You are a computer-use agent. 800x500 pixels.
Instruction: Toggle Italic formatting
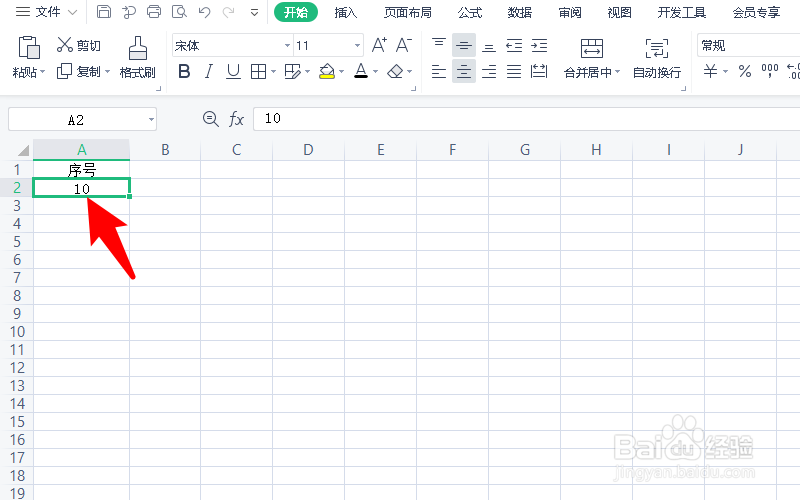(208, 71)
